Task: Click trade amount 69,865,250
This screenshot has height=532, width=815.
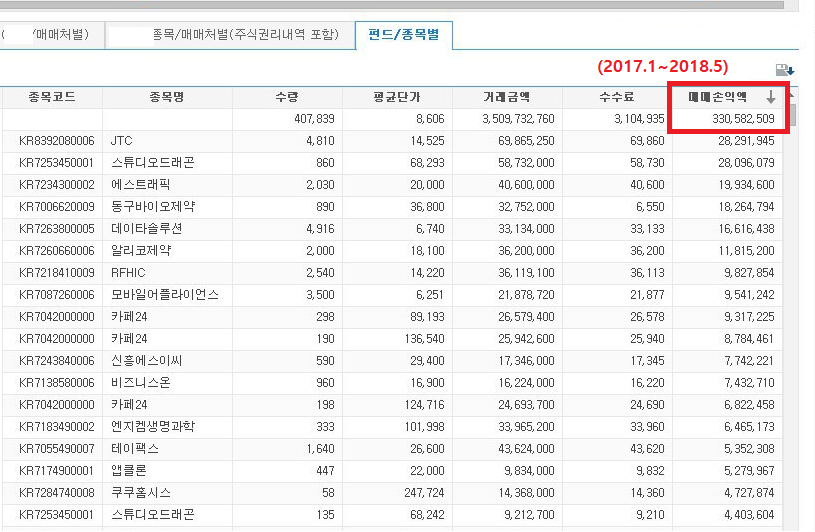Action: coord(526,141)
